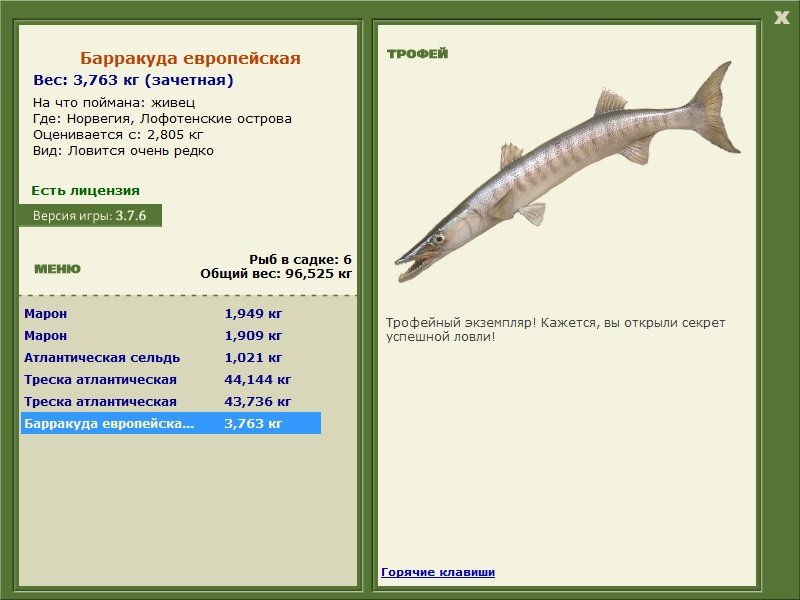
Task: Click the Трофейный экземпляр description text
Action: click(x=555, y=330)
